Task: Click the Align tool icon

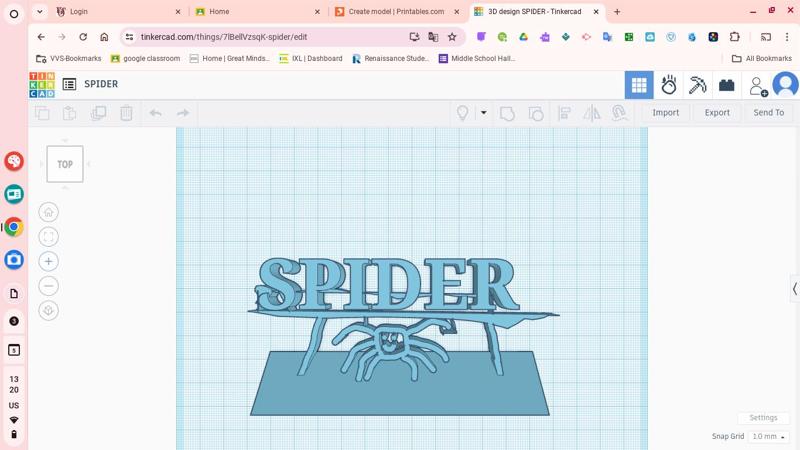Action: pyautogui.click(x=564, y=113)
